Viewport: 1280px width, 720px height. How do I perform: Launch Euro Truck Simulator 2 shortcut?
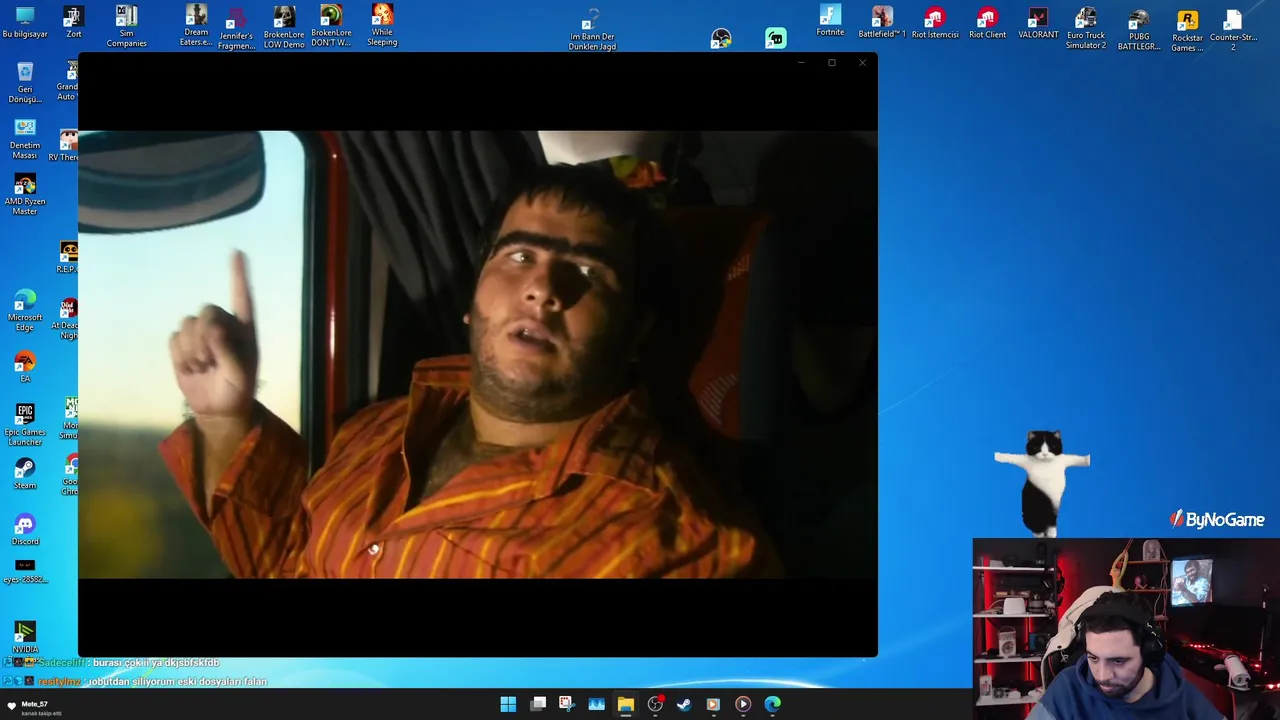pos(1086,28)
